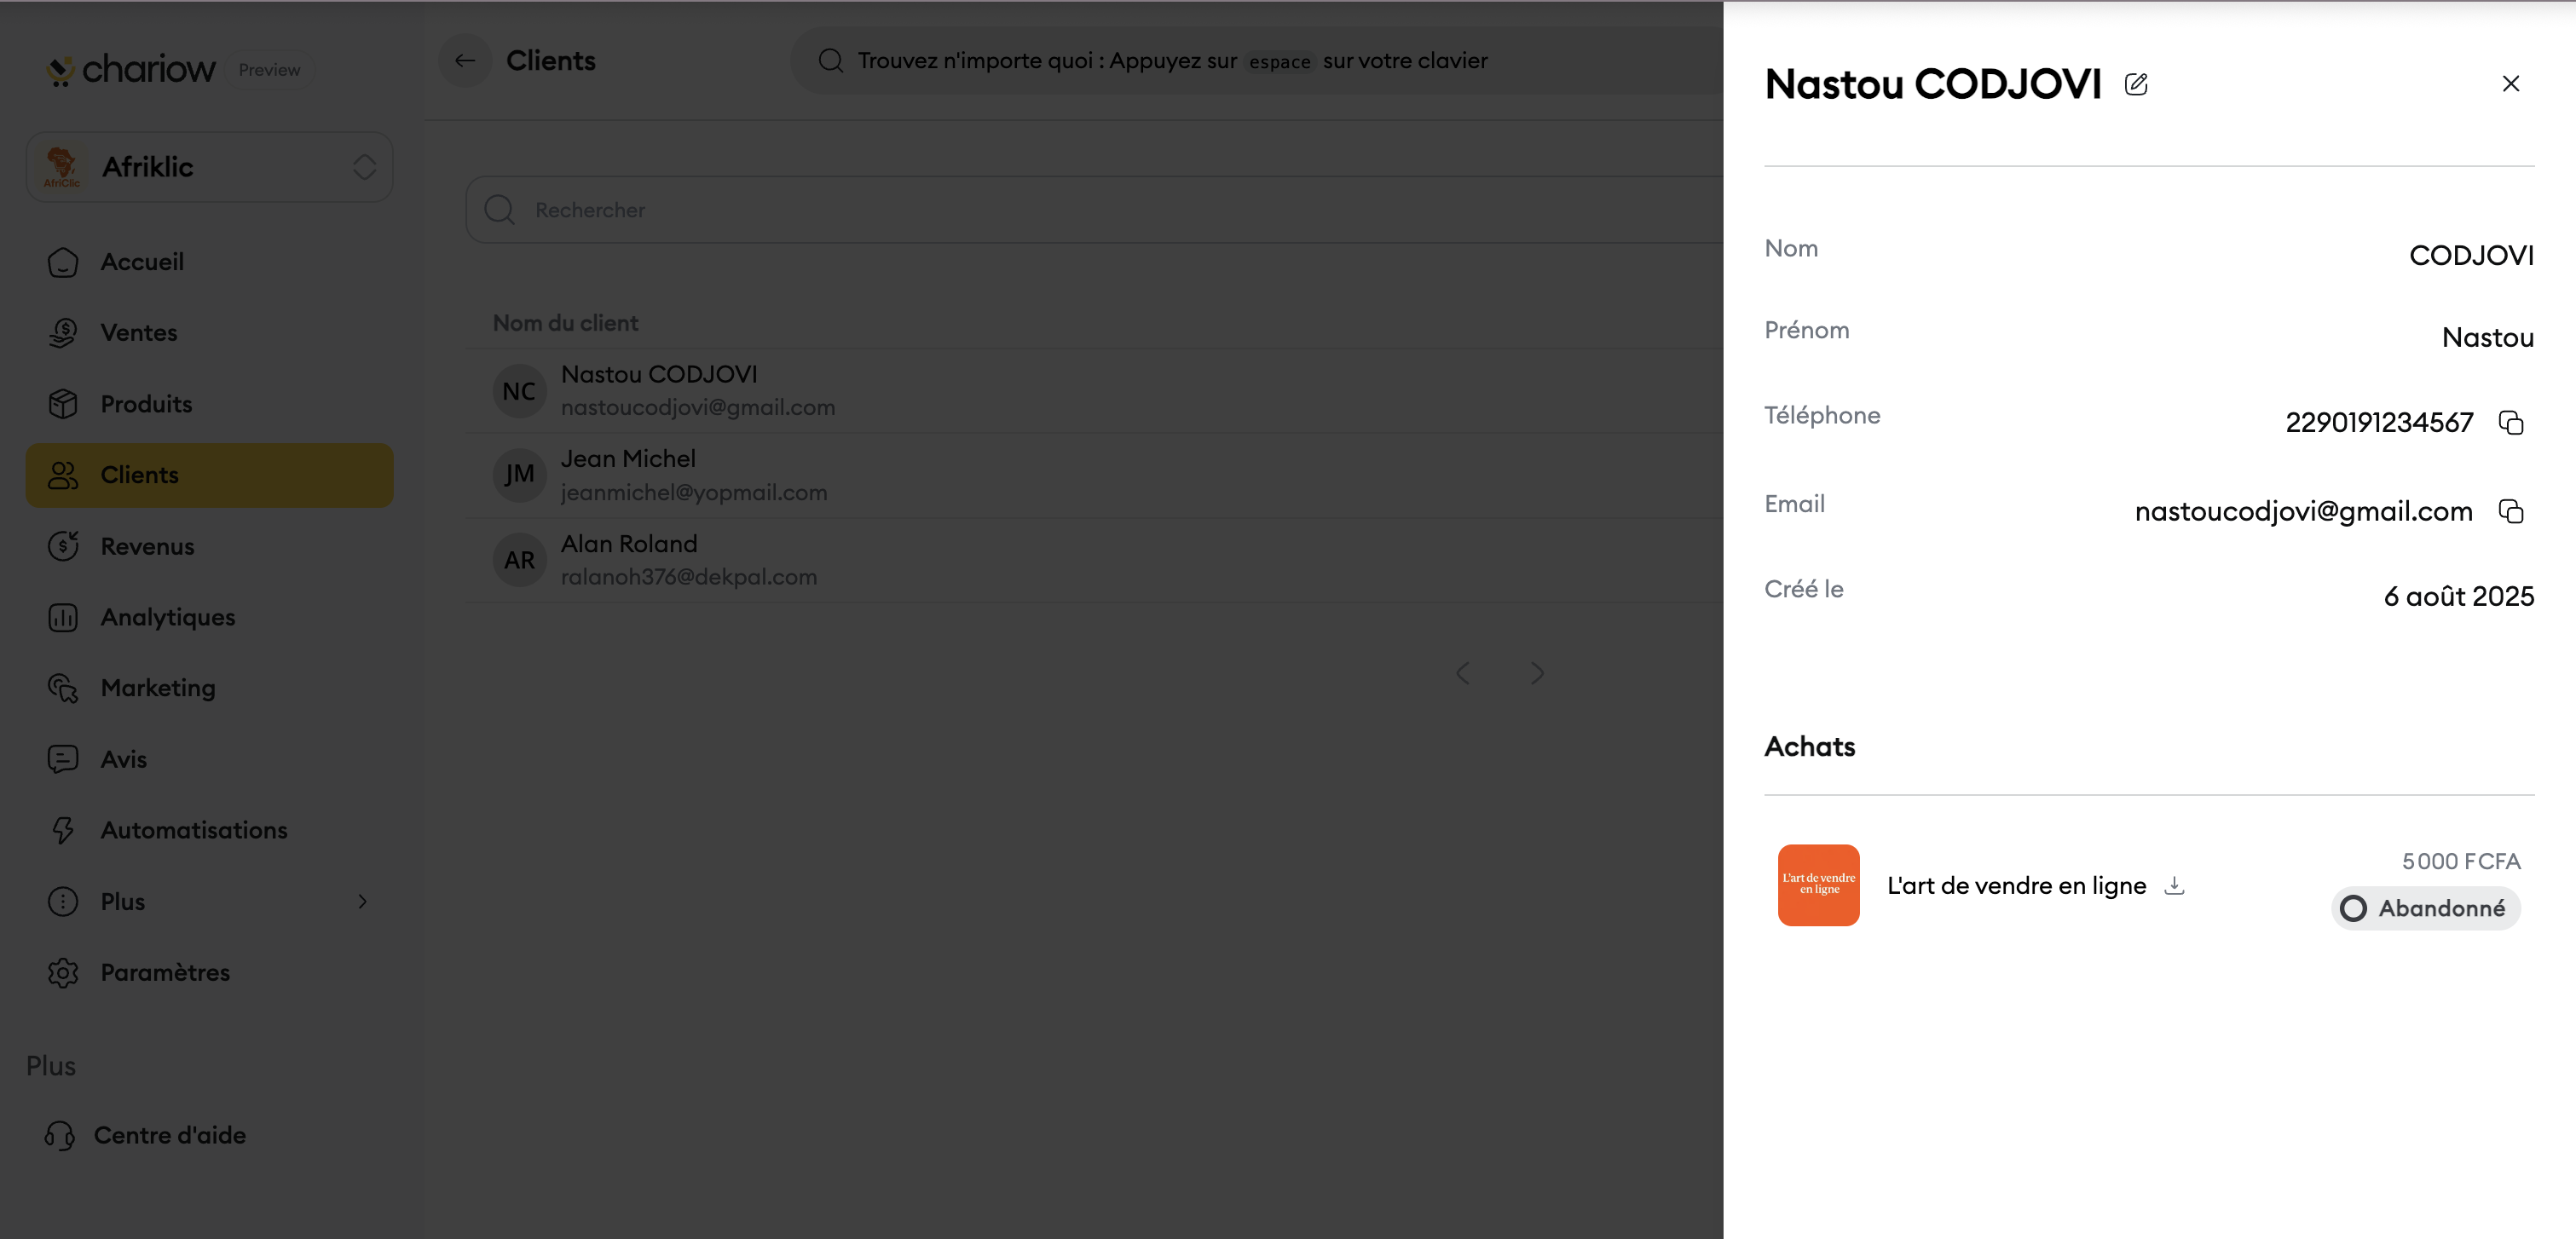This screenshot has width=2576, height=1239.
Task: Open the Afriklic store switcher dropdown
Action: (x=209, y=167)
